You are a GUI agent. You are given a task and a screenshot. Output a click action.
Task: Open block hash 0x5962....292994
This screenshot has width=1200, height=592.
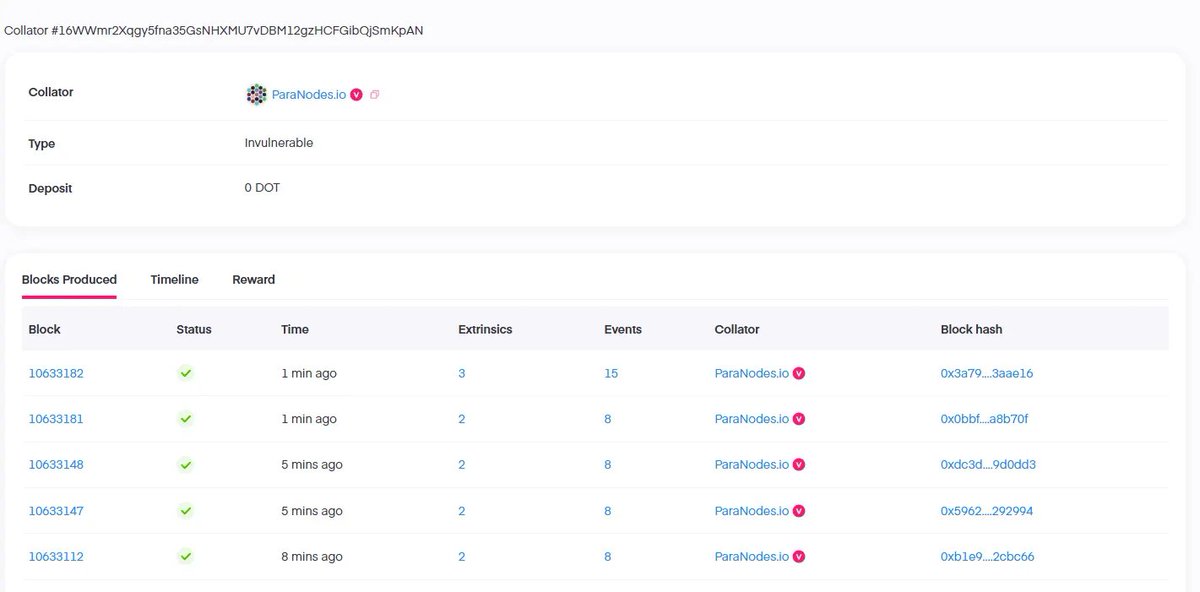coord(987,511)
